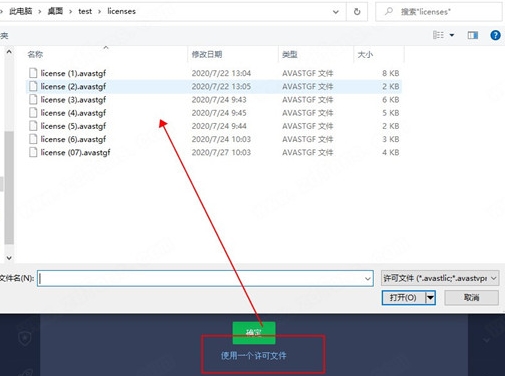
Task: Click the view layout icon
Action: point(438,35)
